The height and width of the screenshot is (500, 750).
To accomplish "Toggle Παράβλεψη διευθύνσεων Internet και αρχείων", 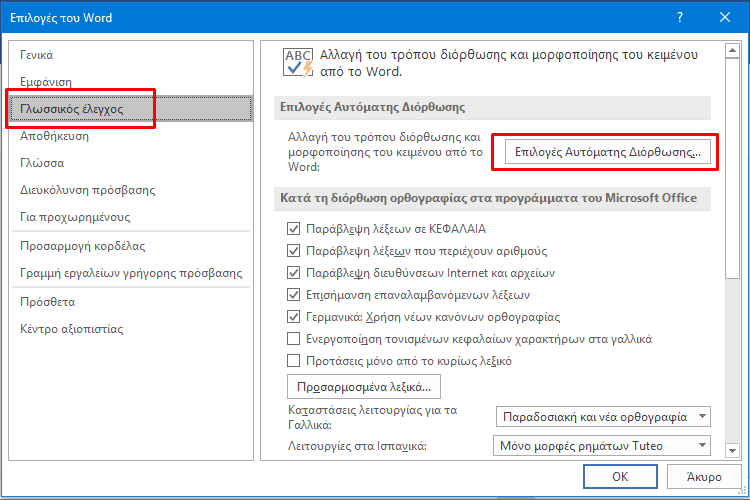I will click(293, 273).
